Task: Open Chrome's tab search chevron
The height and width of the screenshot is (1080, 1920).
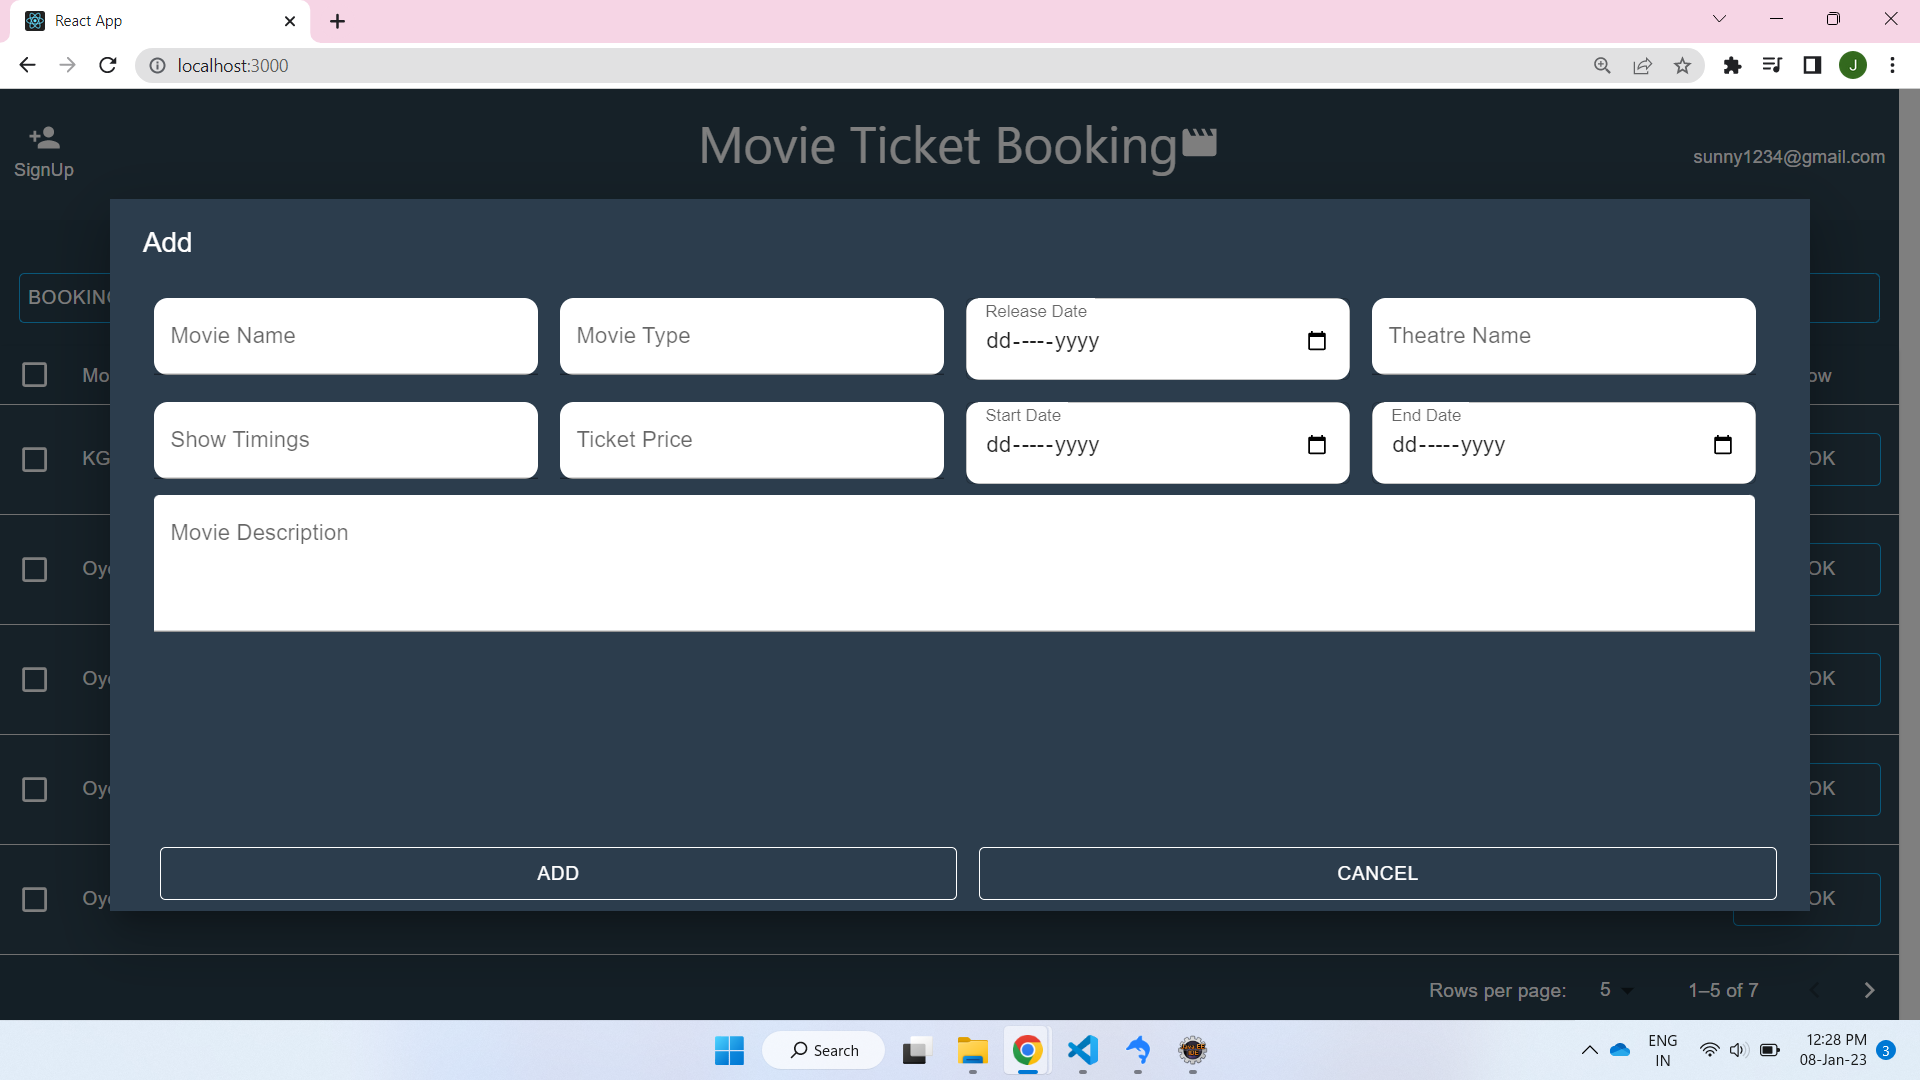Action: 1719,18
